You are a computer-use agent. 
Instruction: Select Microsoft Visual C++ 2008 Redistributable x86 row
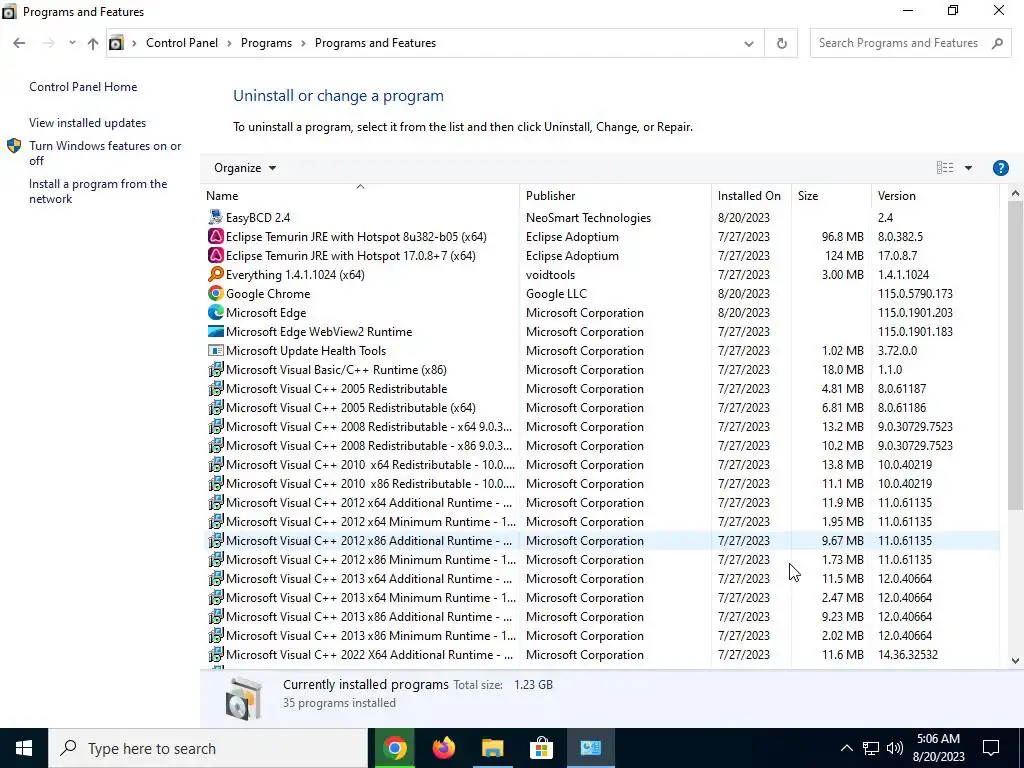click(601, 445)
